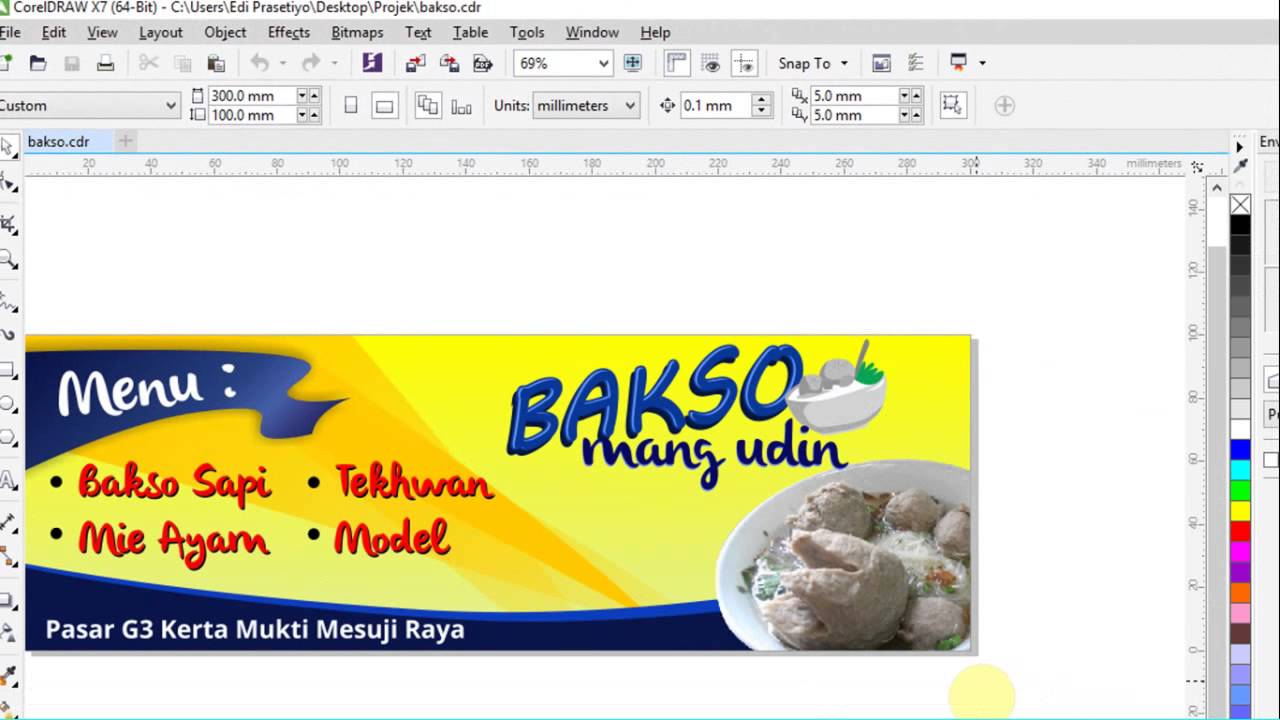
Task: Switch to the bakso.cdr document tab
Action: click(59, 141)
